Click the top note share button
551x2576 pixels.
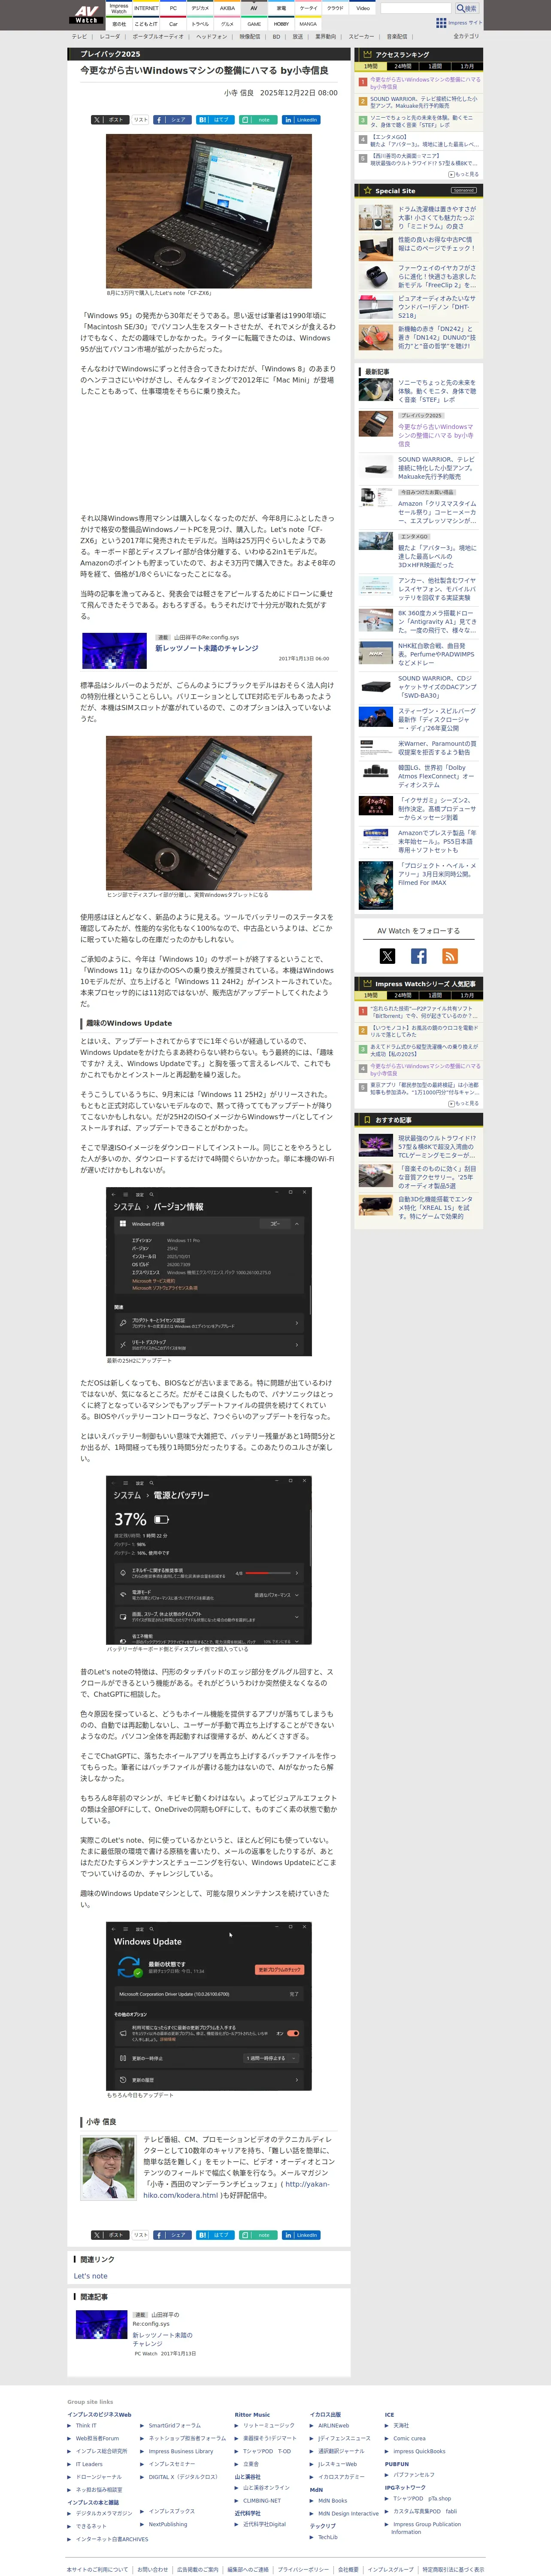[x=257, y=120]
